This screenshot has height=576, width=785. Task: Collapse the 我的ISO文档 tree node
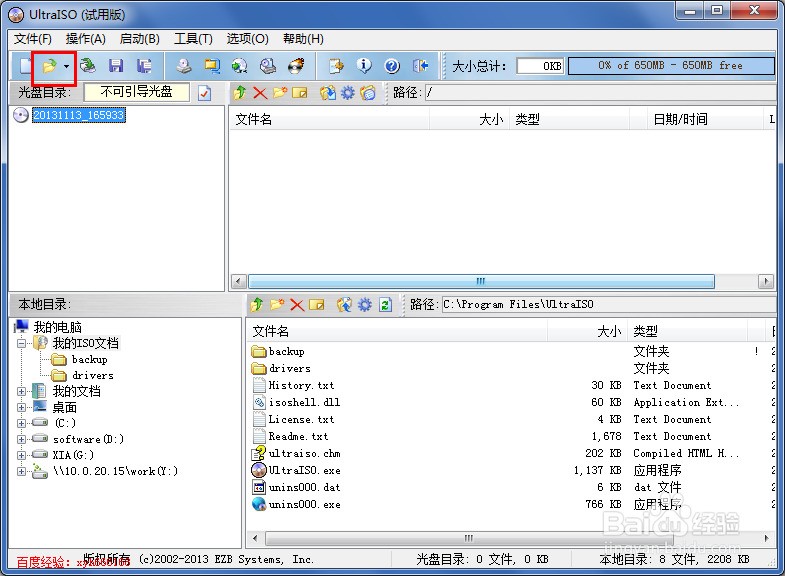22,343
